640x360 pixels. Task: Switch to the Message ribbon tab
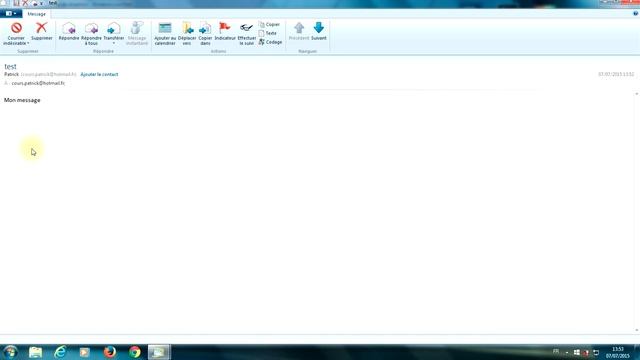pos(36,14)
